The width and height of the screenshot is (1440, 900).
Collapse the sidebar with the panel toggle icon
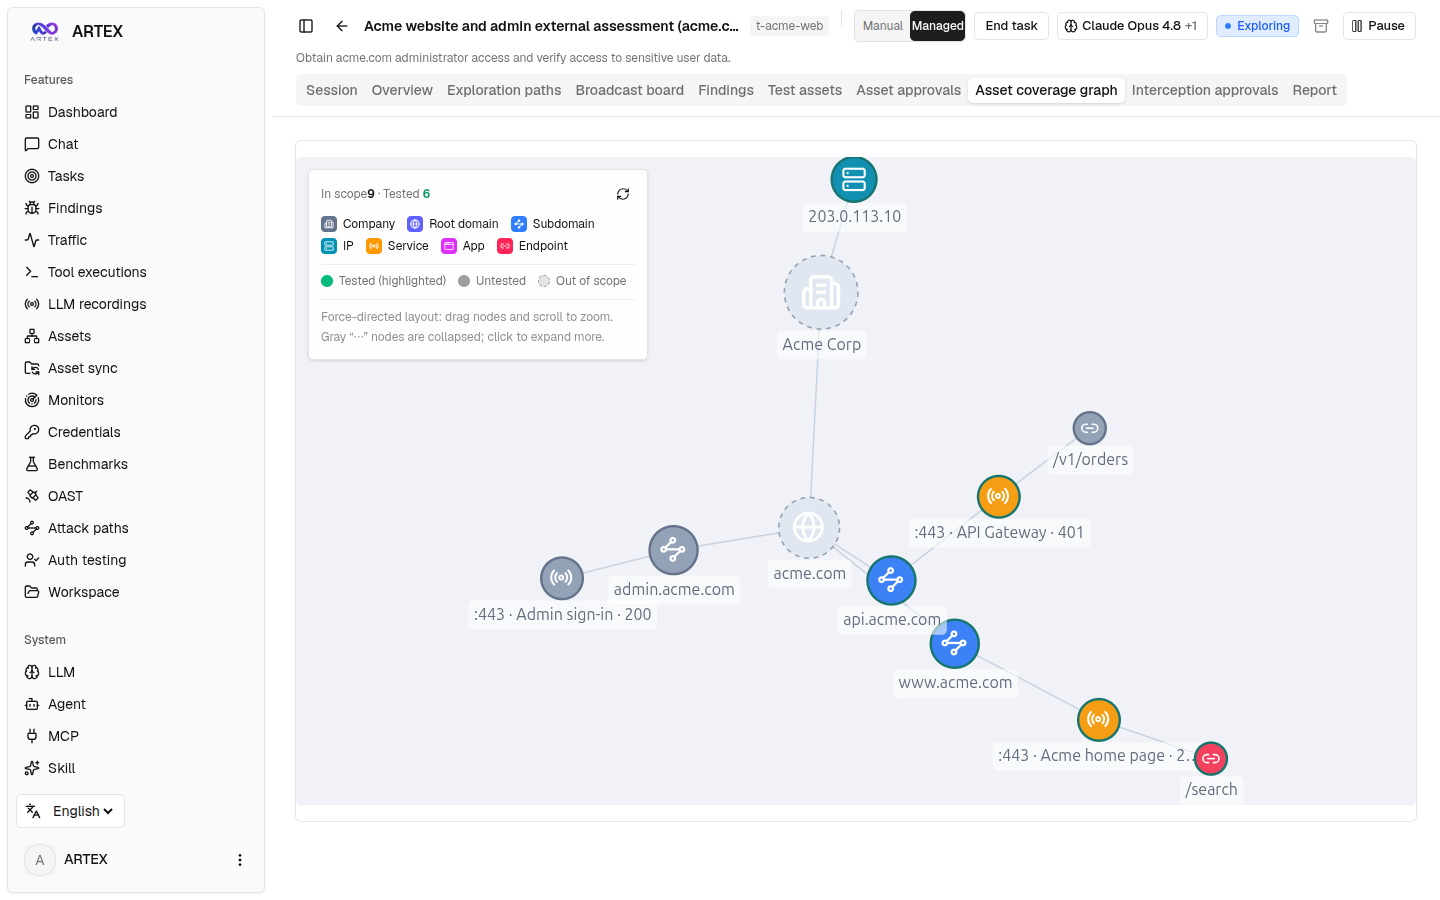tap(306, 26)
